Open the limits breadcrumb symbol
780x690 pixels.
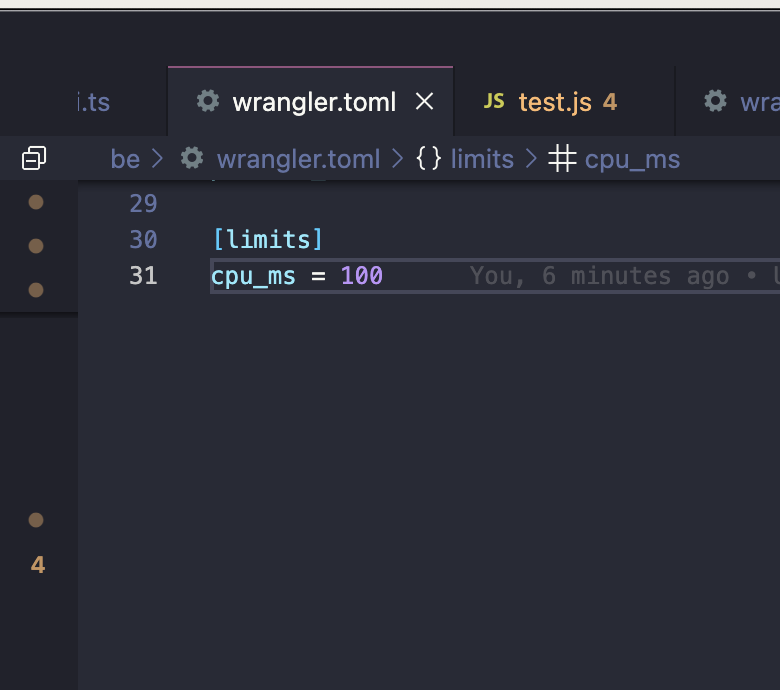(x=482, y=159)
